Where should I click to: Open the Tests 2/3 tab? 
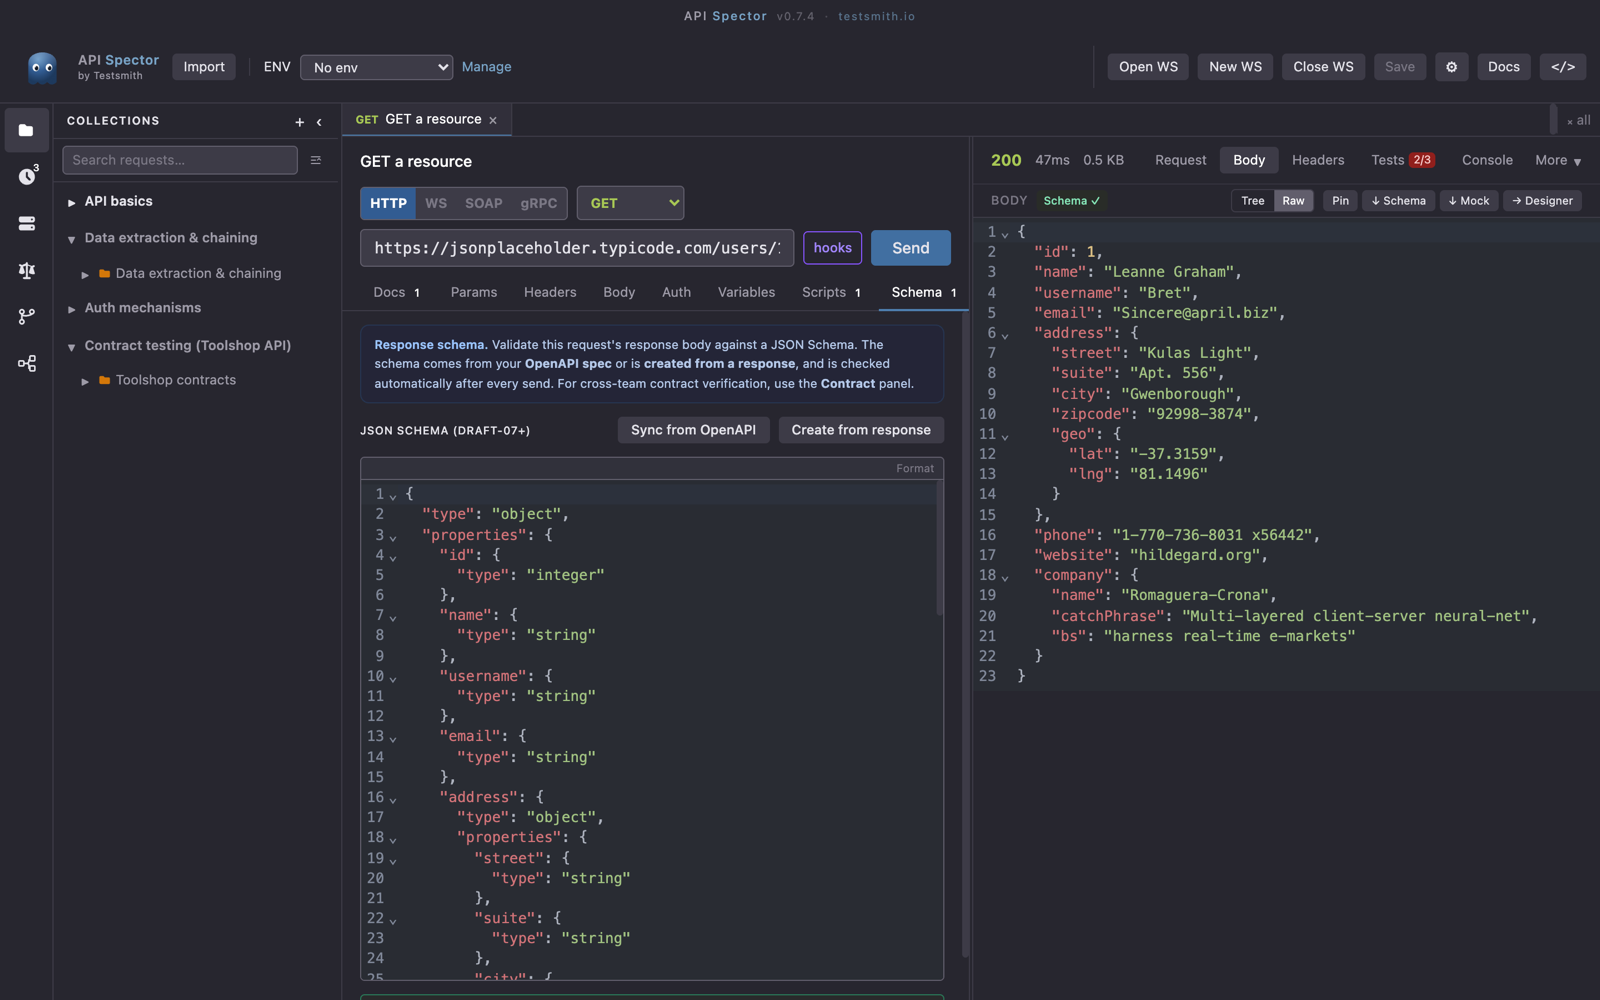point(1403,160)
